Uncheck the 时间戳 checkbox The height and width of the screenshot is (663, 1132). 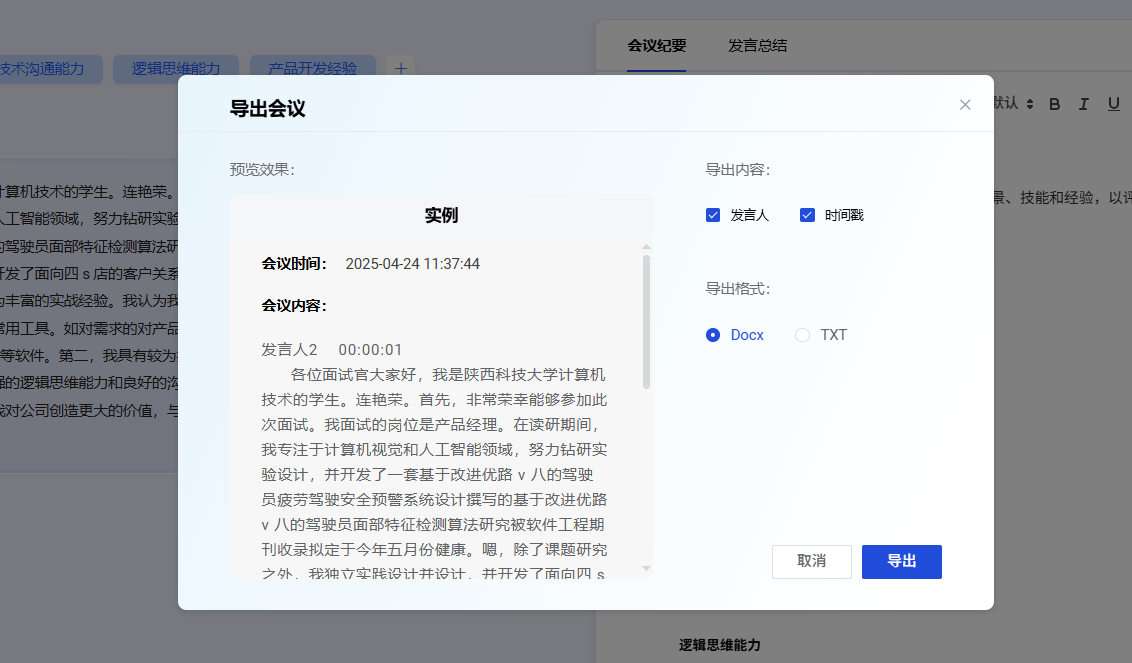pyautogui.click(x=807, y=215)
